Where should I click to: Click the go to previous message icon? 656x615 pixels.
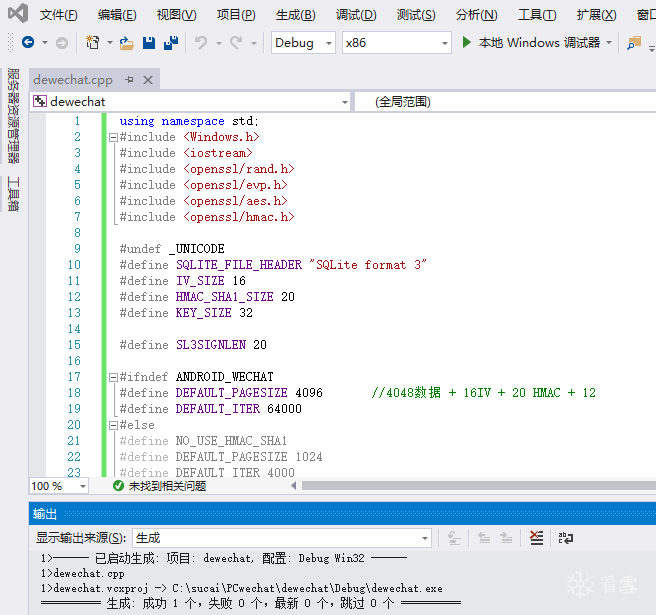click(484, 538)
